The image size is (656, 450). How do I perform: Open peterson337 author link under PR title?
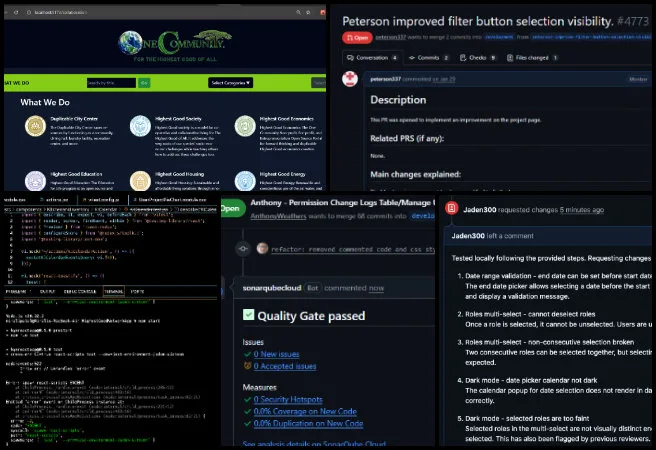point(390,37)
